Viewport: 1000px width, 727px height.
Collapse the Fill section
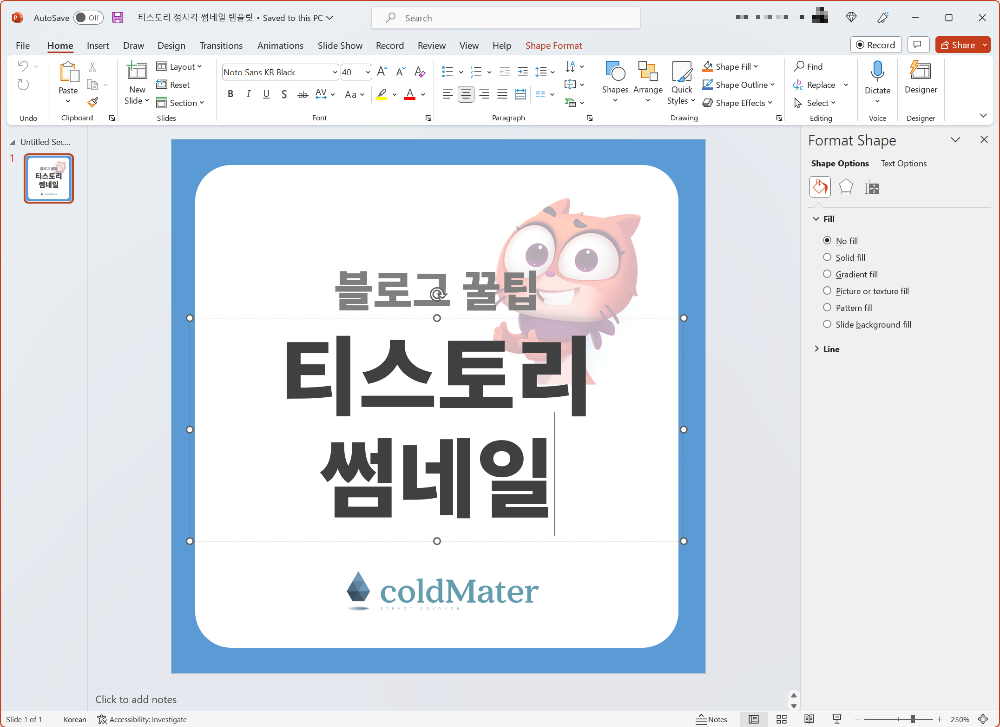click(x=818, y=218)
